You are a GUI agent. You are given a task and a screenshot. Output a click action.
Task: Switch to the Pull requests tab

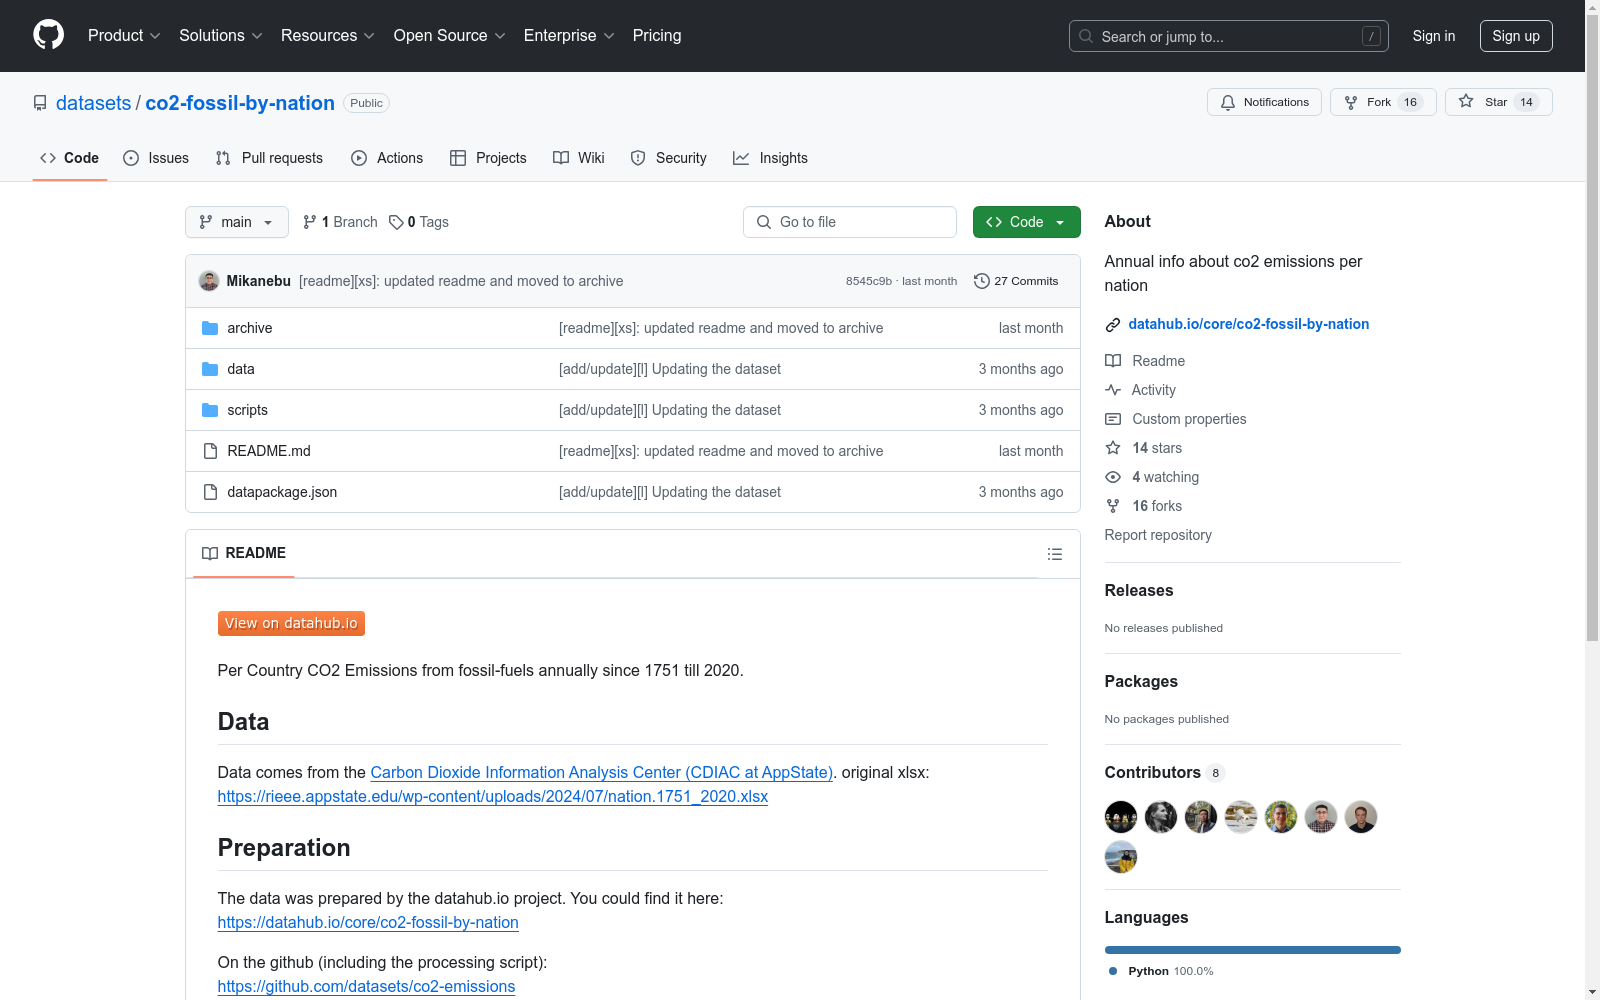click(x=269, y=158)
